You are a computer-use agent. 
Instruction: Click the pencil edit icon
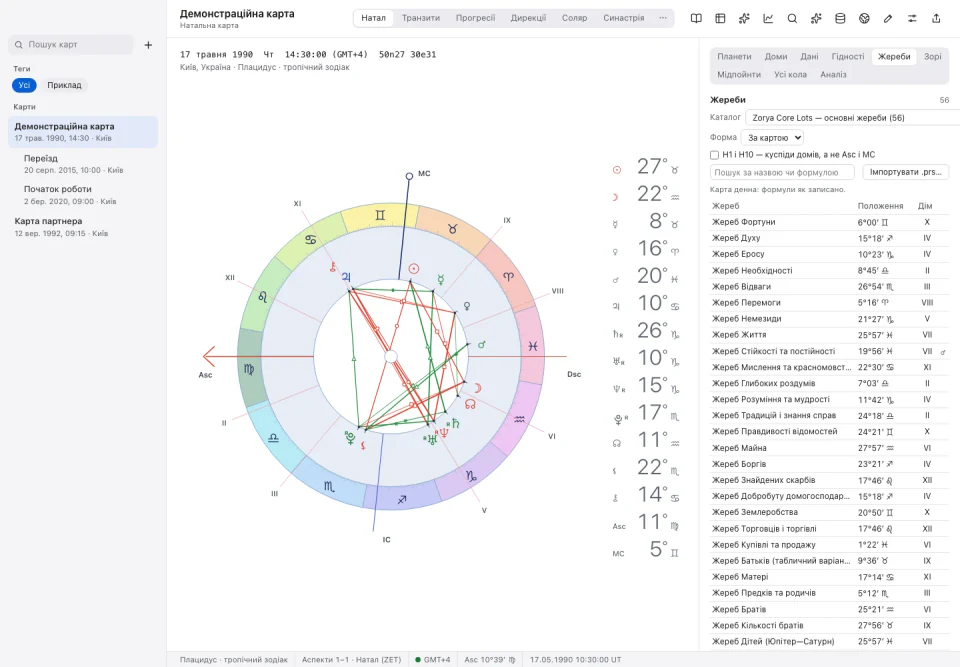tap(888, 18)
